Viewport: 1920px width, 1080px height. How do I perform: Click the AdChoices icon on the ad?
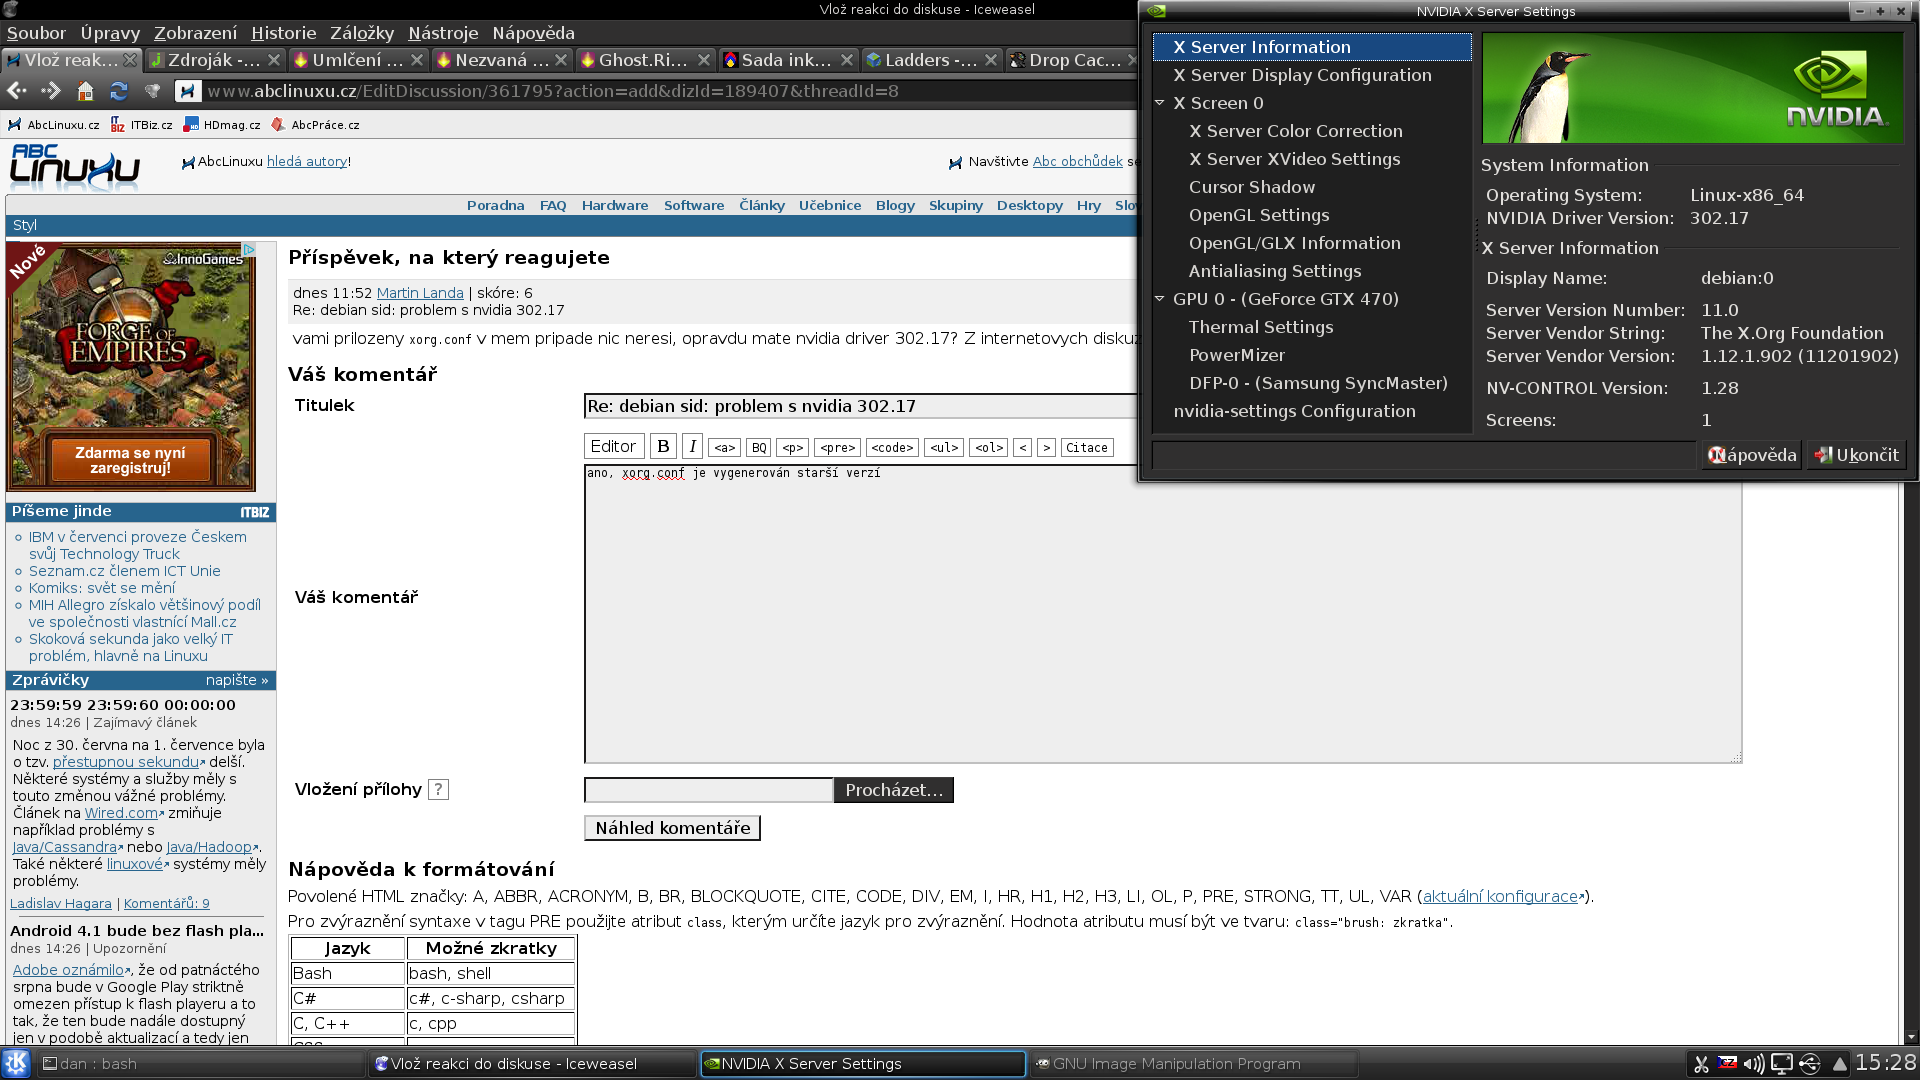(249, 249)
